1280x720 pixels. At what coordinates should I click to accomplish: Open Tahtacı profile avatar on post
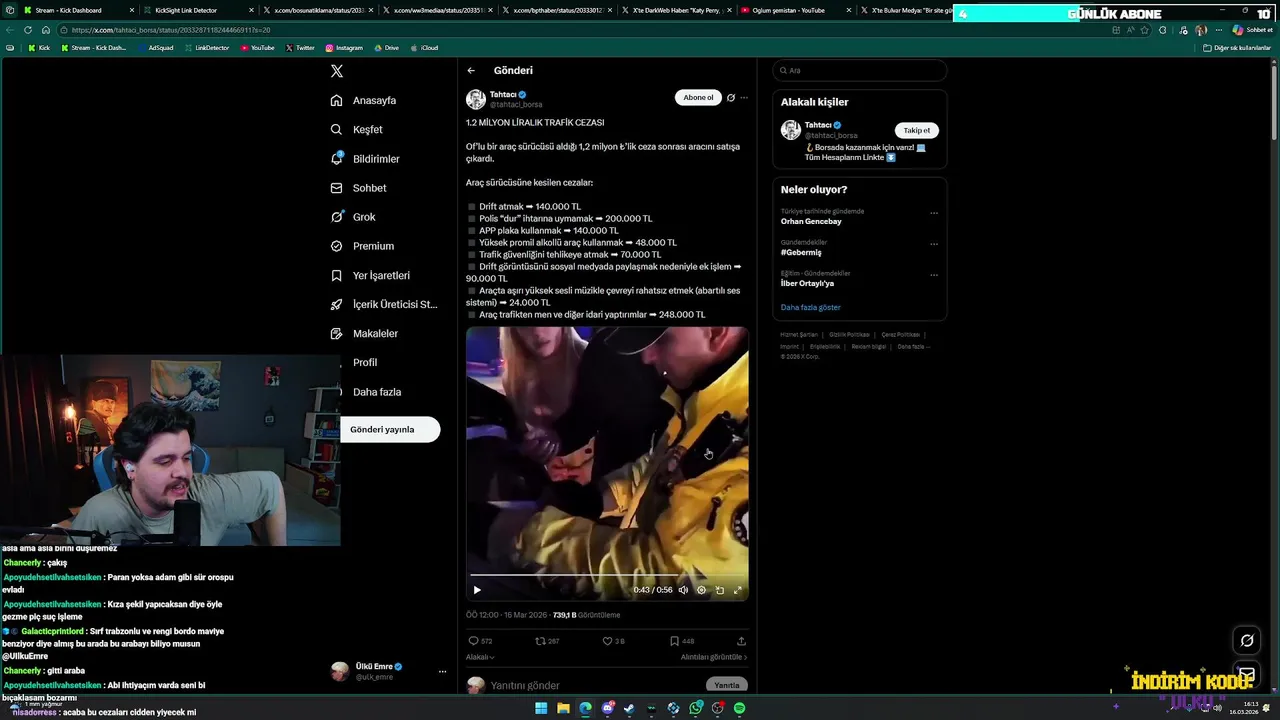[x=476, y=99]
